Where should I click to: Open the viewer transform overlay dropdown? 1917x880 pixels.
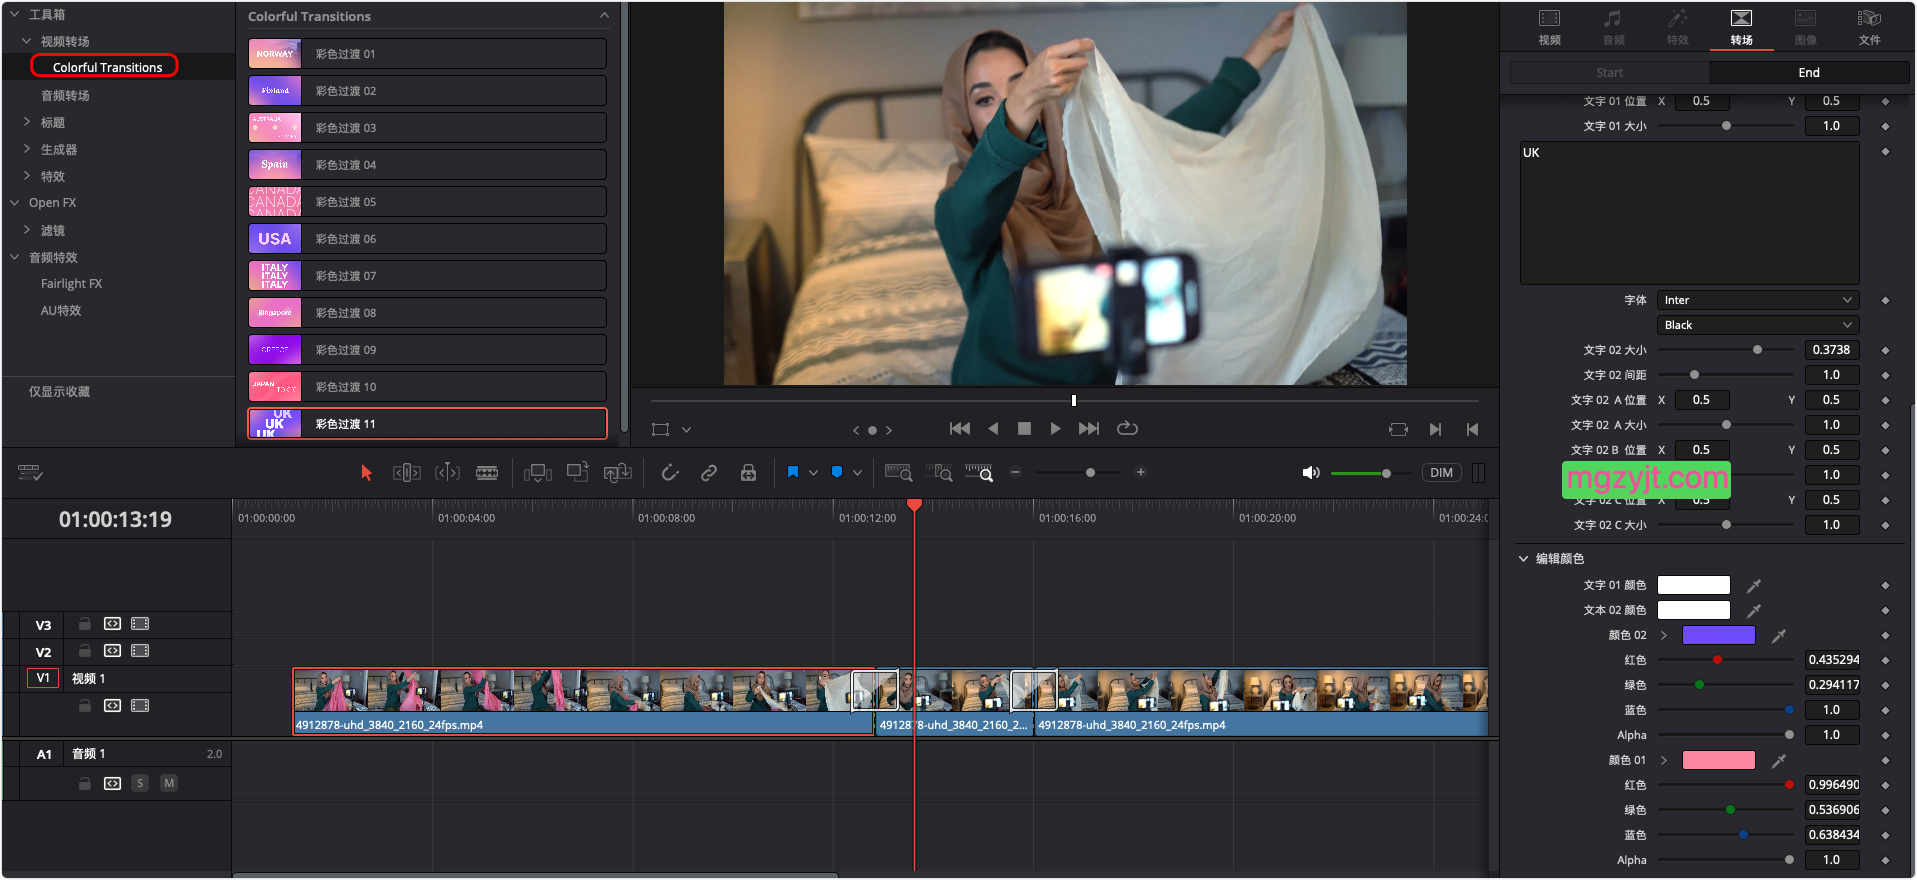pyautogui.click(x=686, y=429)
